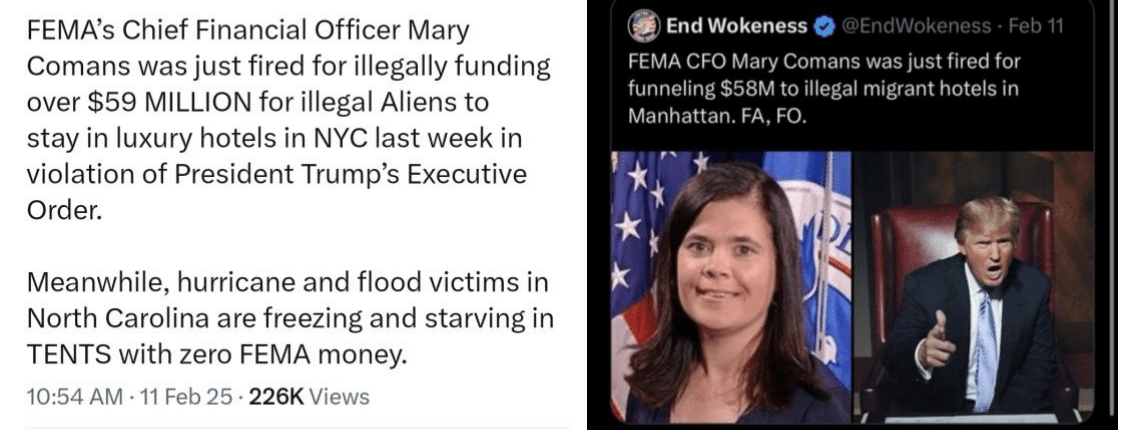1142x430 pixels.
Task: Visit the @EndWokeness handle link
Action: click(x=917, y=27)
